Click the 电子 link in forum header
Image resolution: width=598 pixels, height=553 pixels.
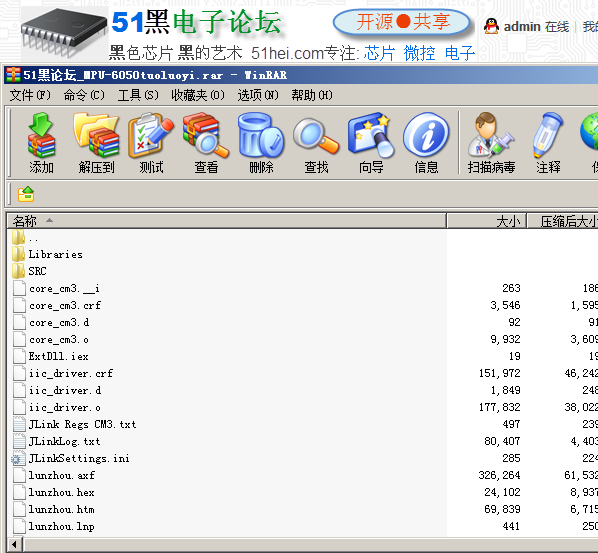[x=460, y=53]
